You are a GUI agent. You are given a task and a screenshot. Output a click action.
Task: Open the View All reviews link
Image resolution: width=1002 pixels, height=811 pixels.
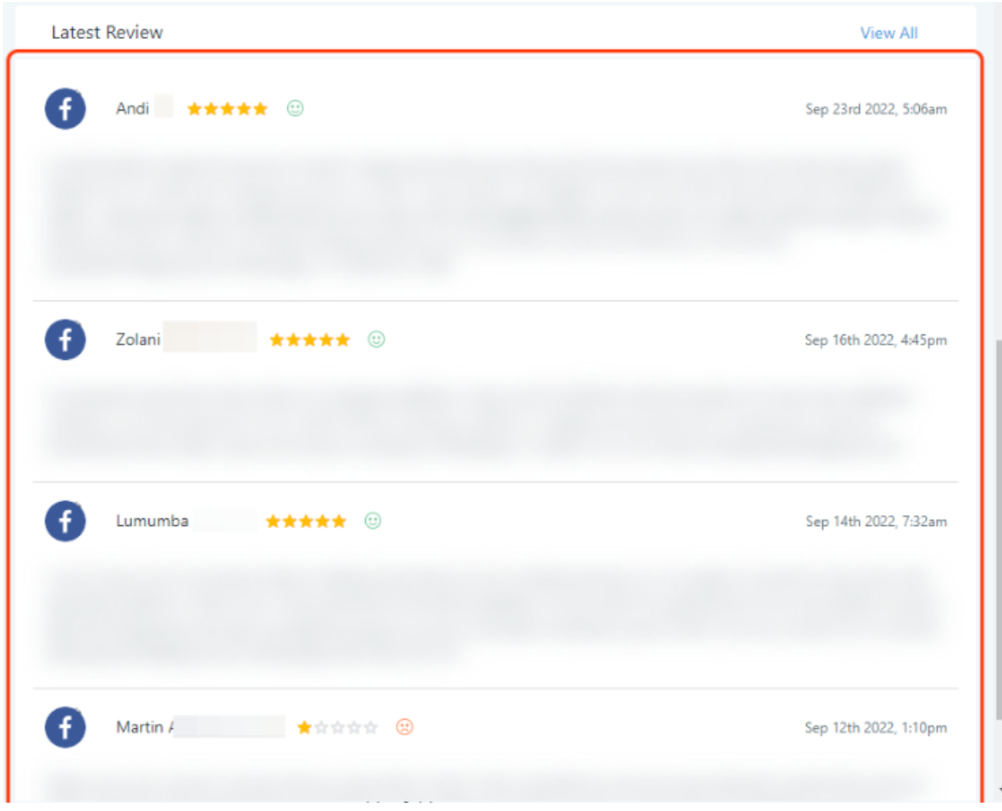[x=889, y=33]
